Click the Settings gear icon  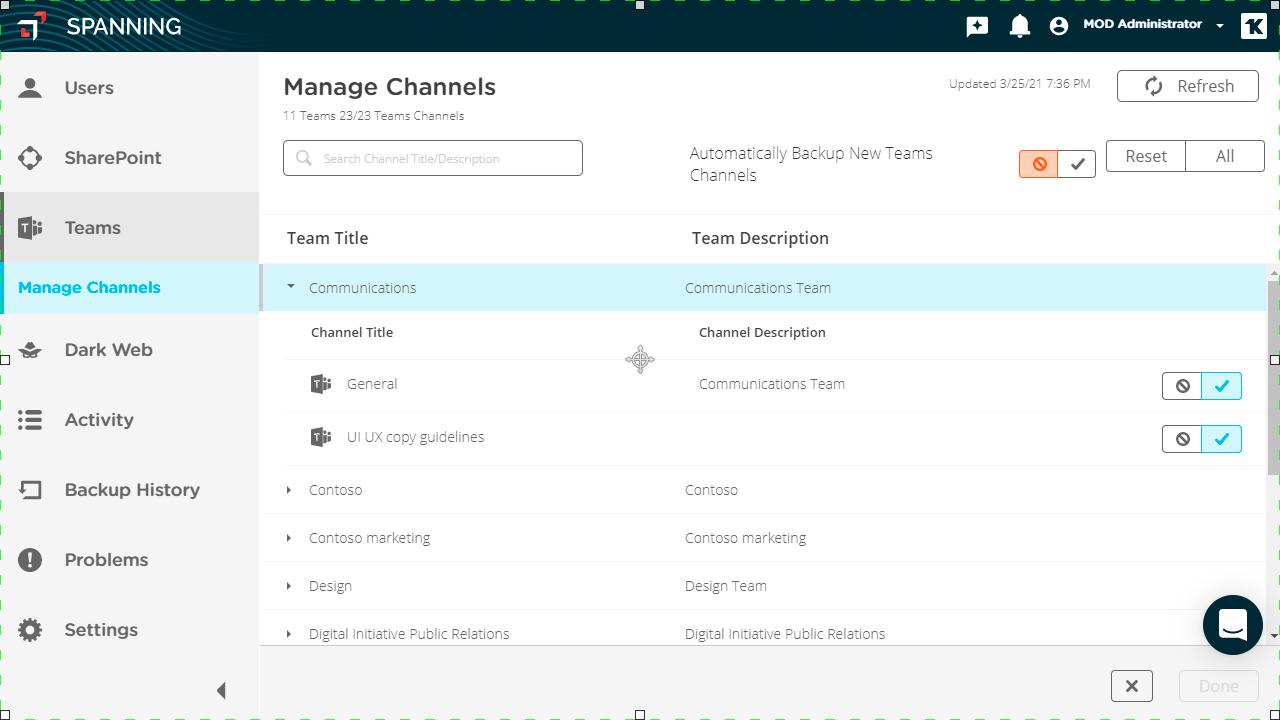tap(30, 630)
